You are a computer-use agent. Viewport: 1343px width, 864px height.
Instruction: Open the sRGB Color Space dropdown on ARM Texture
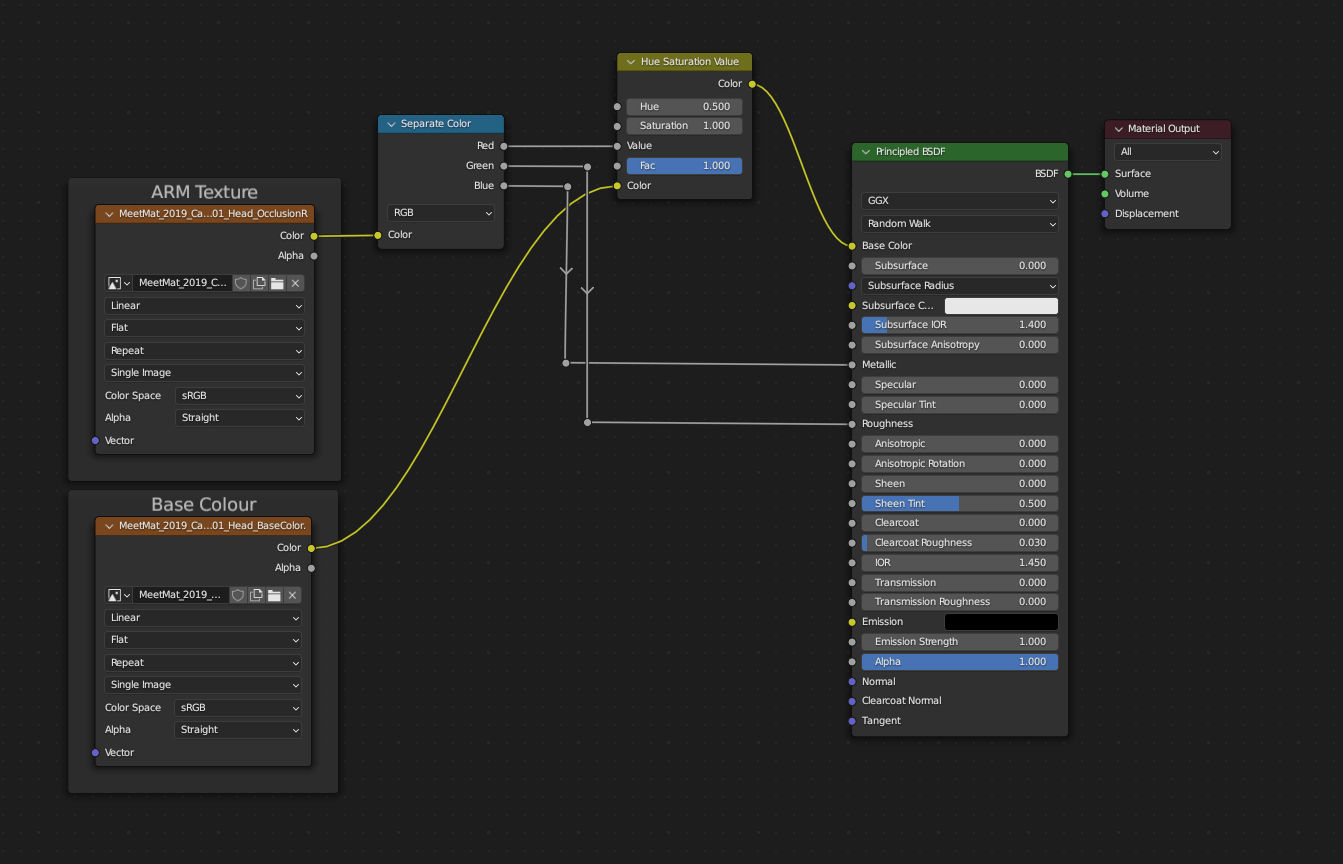239,395
